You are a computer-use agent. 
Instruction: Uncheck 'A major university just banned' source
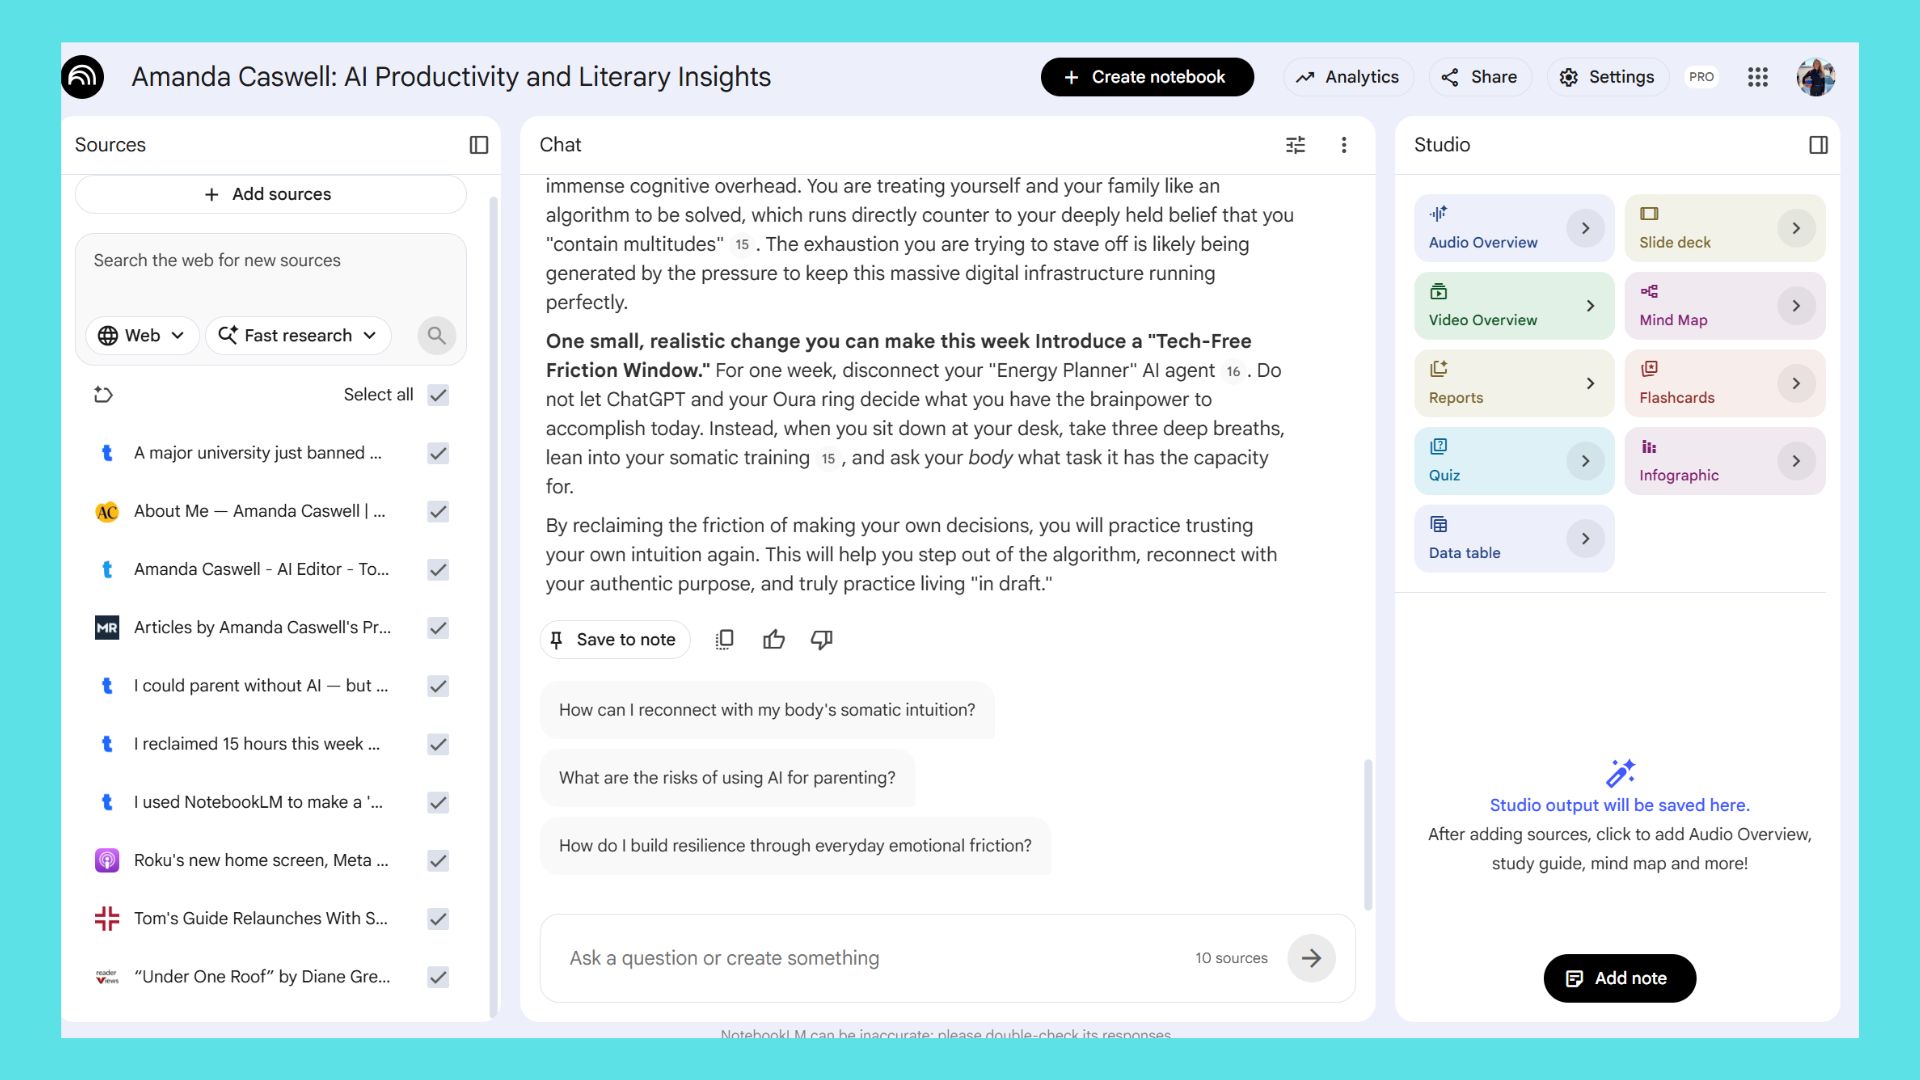coord(438,453)
